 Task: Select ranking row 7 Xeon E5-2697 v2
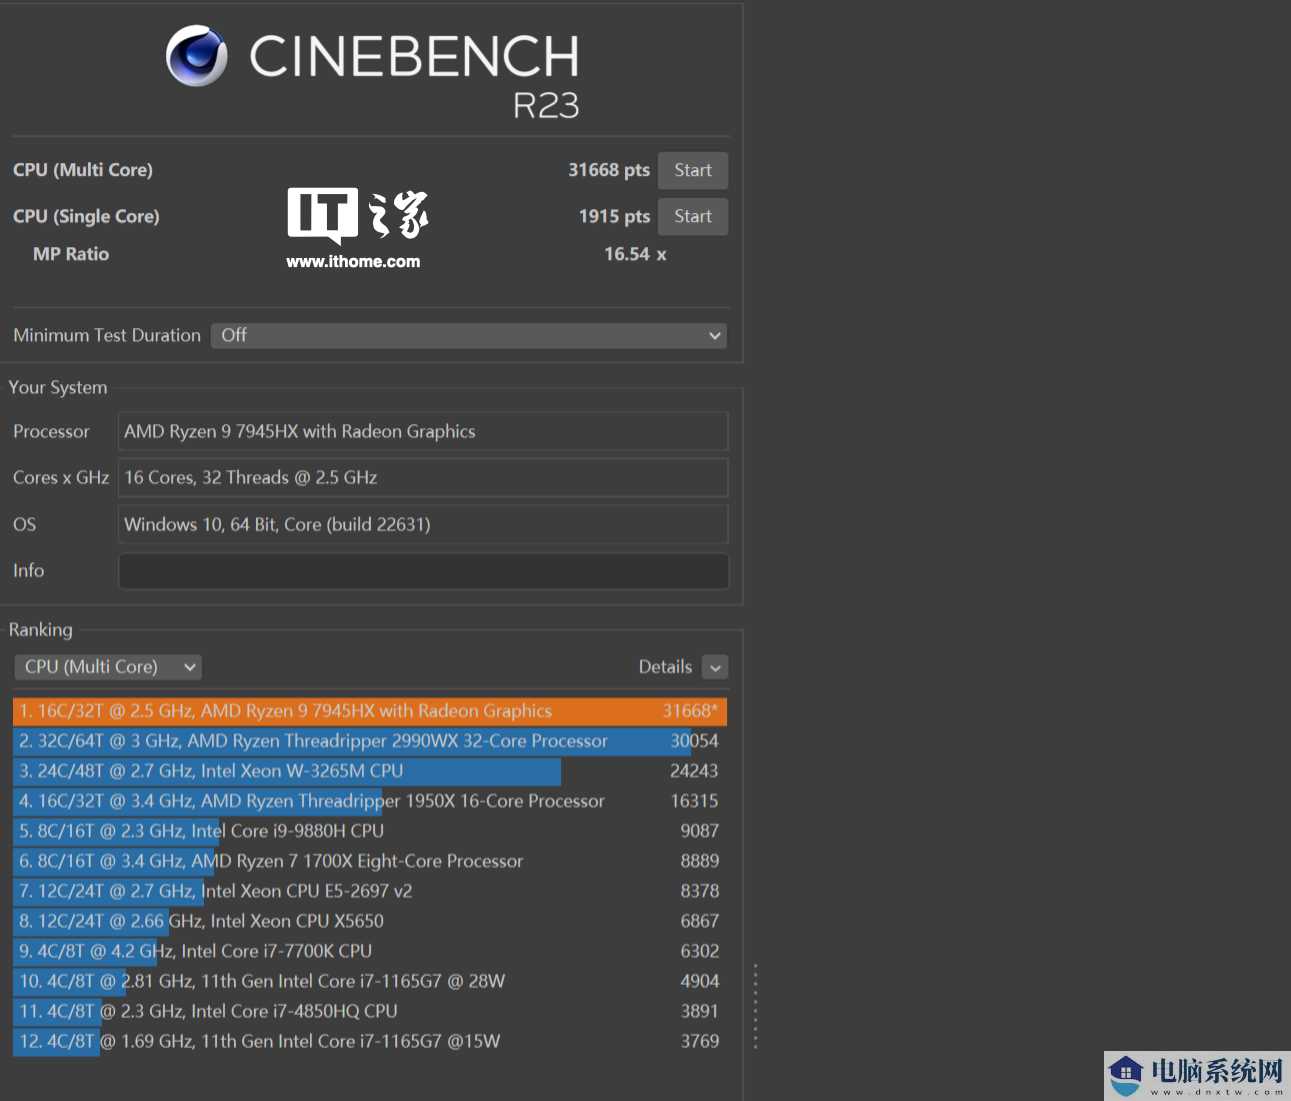pyautogui.click(x=370, y=891)
